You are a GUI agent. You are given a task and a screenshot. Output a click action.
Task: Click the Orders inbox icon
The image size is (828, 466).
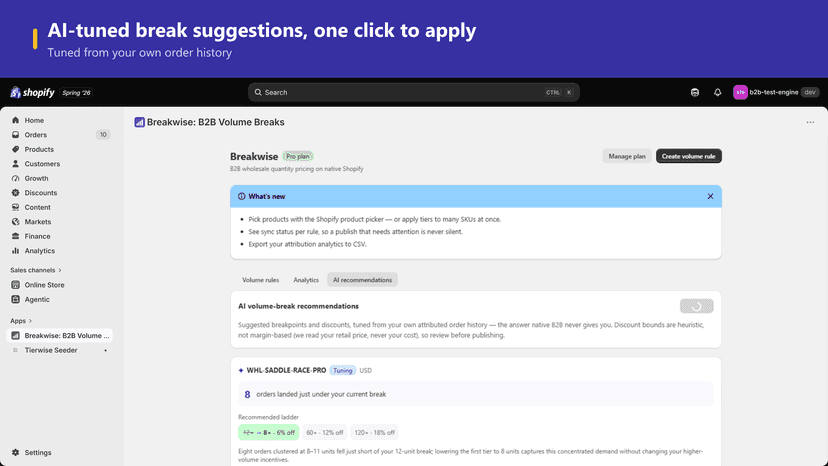click(x=15, y=135)
